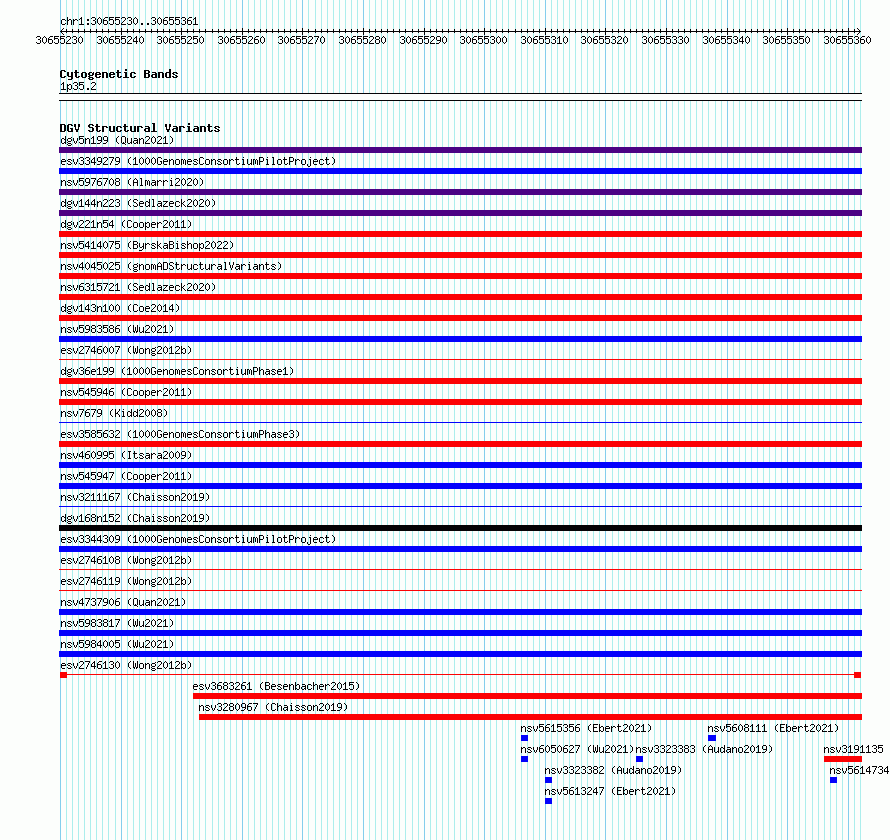
Task: Click nsv460995 (Itsara2009) label
Action: coord(126,455)
